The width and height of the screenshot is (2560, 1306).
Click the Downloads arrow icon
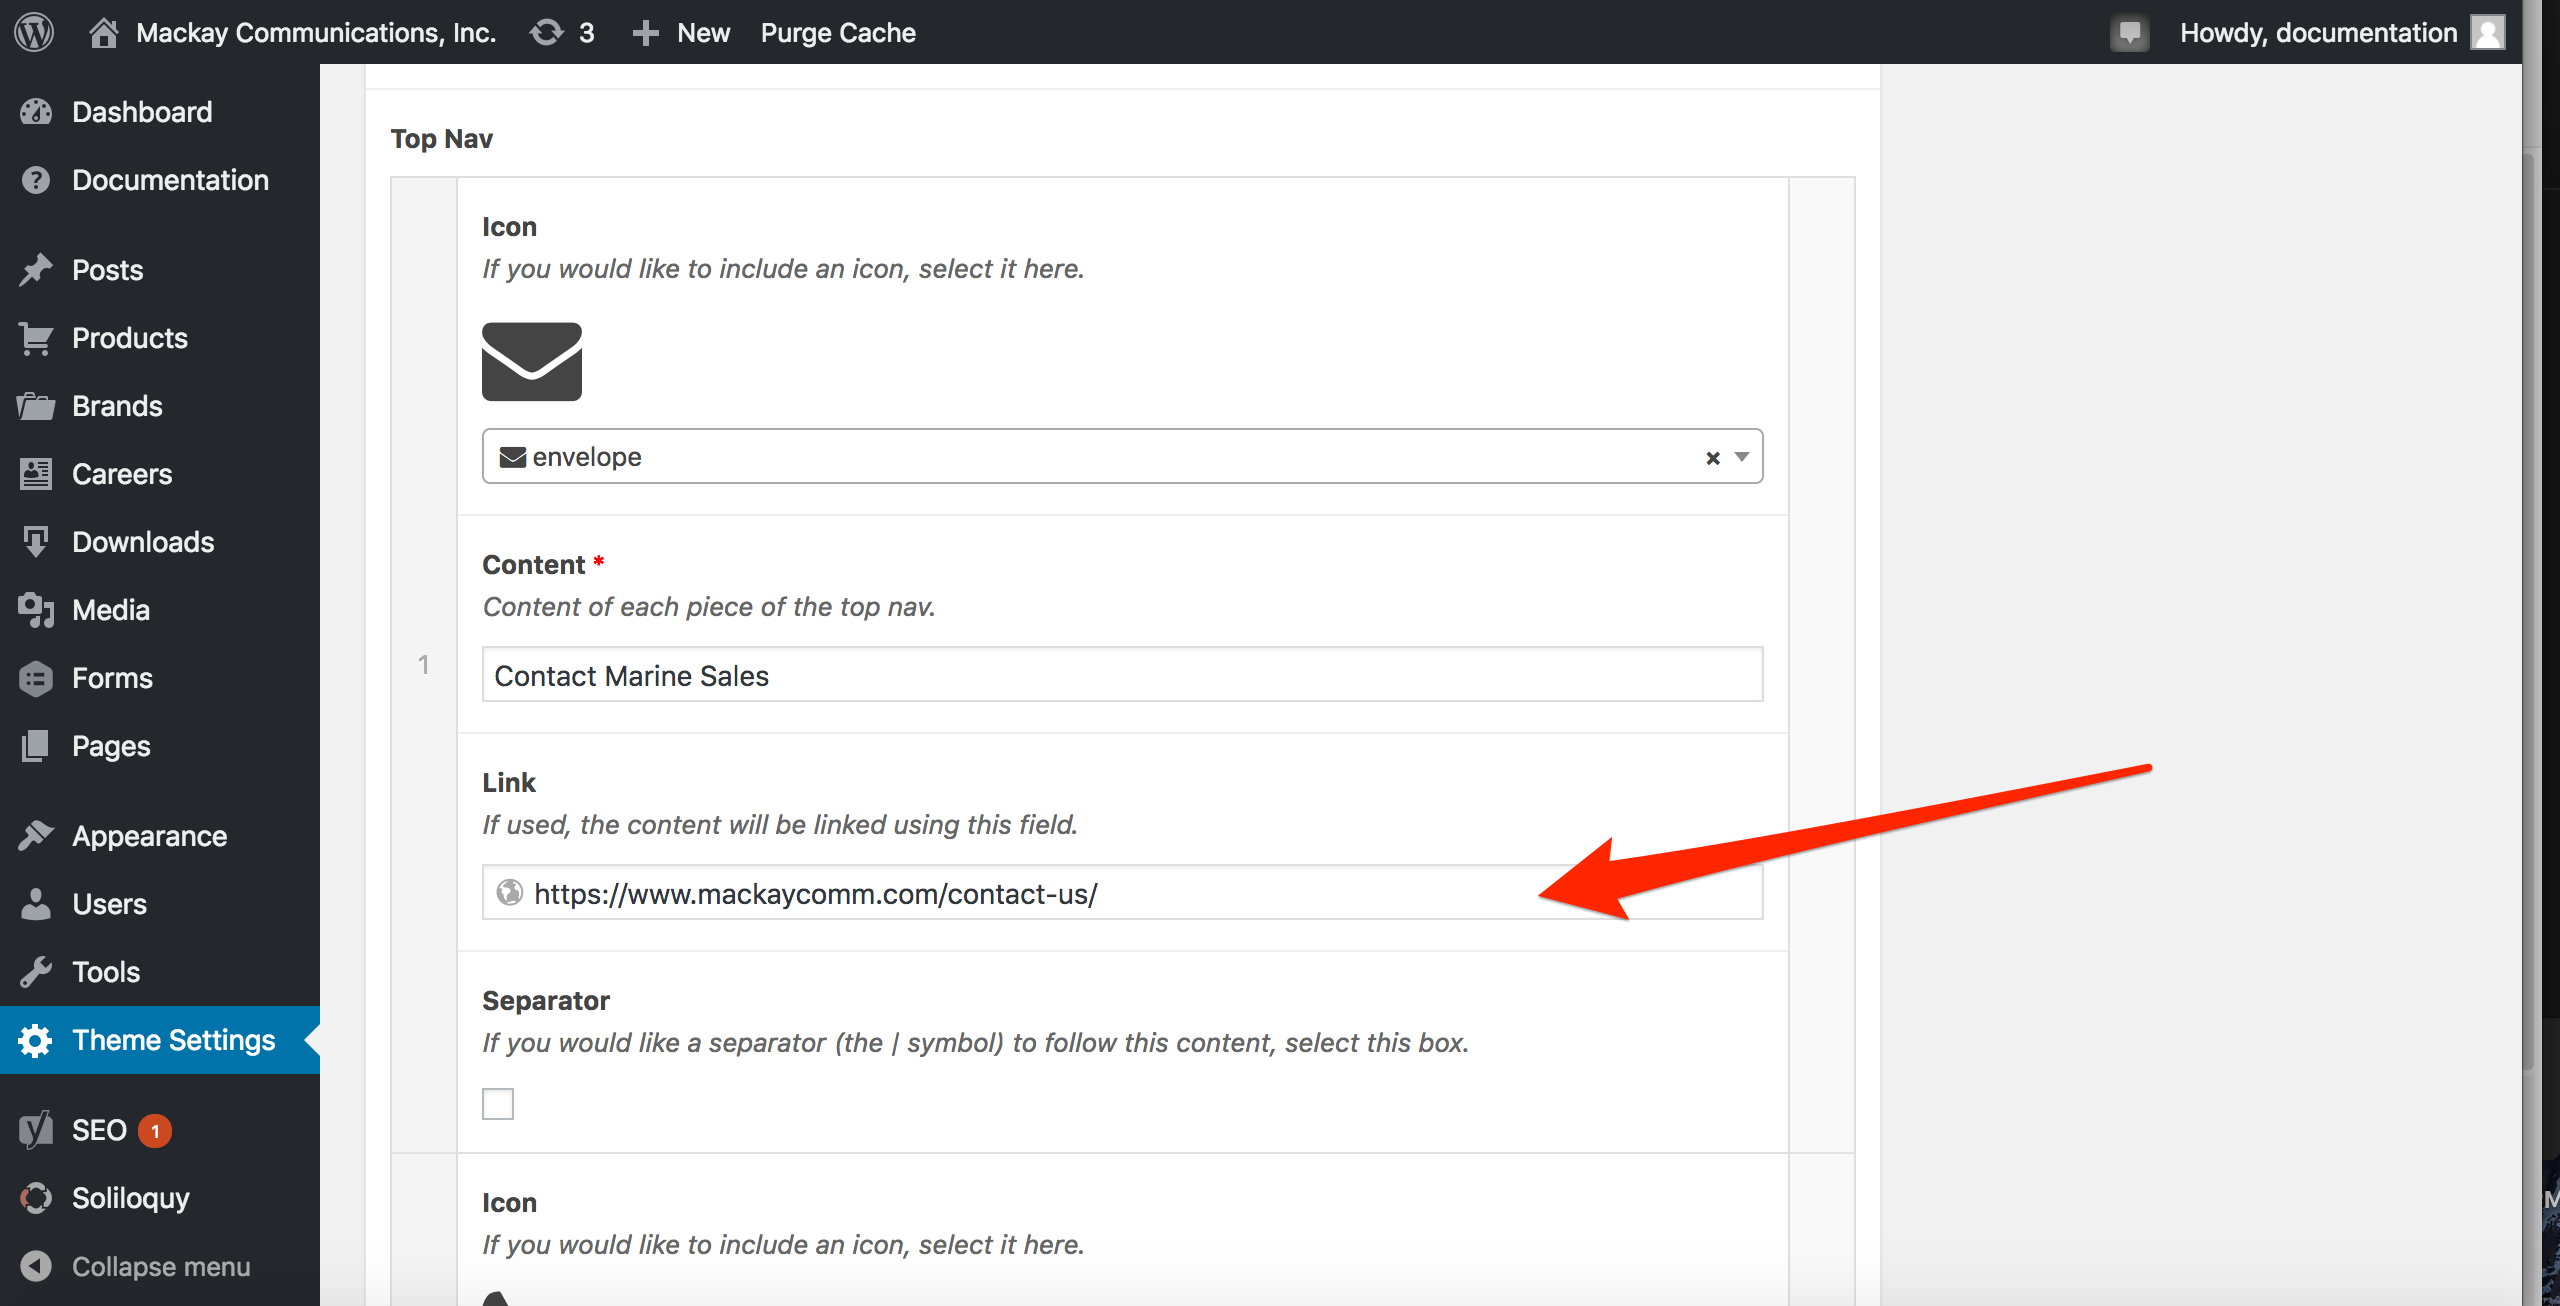click(36, 542)
